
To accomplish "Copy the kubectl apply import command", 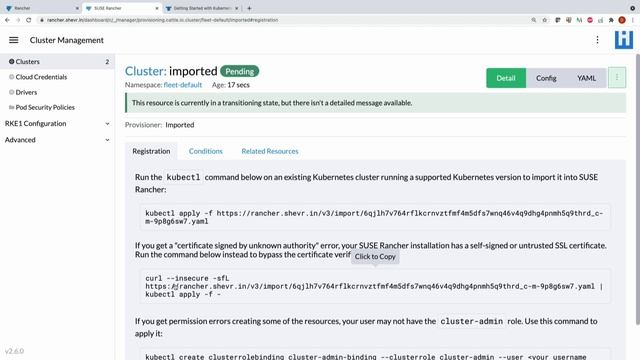I will tap(375, 217).
